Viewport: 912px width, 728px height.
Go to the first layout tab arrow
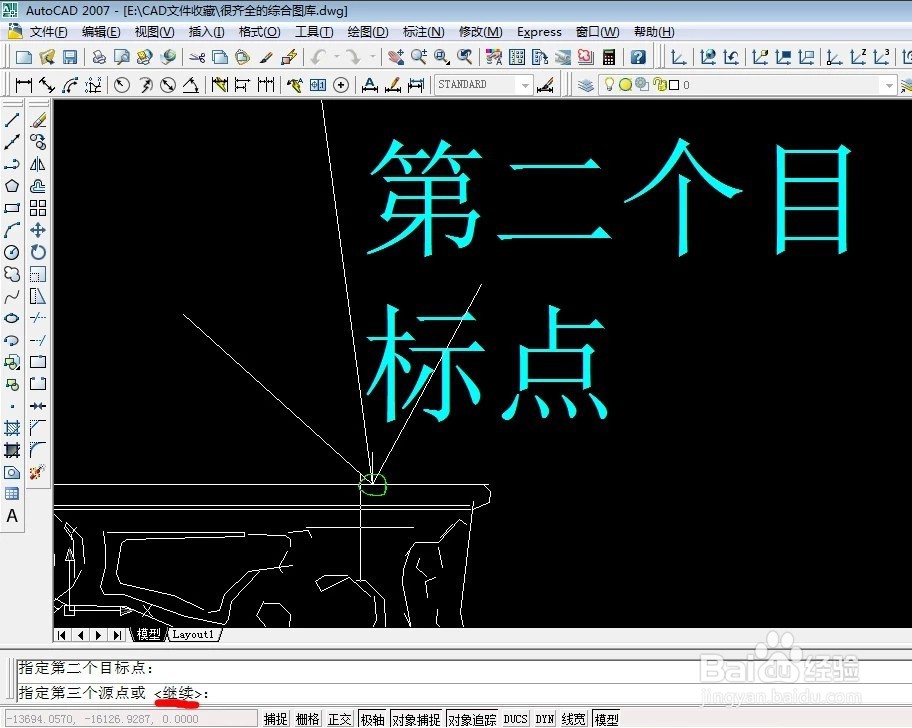(62, 635)
